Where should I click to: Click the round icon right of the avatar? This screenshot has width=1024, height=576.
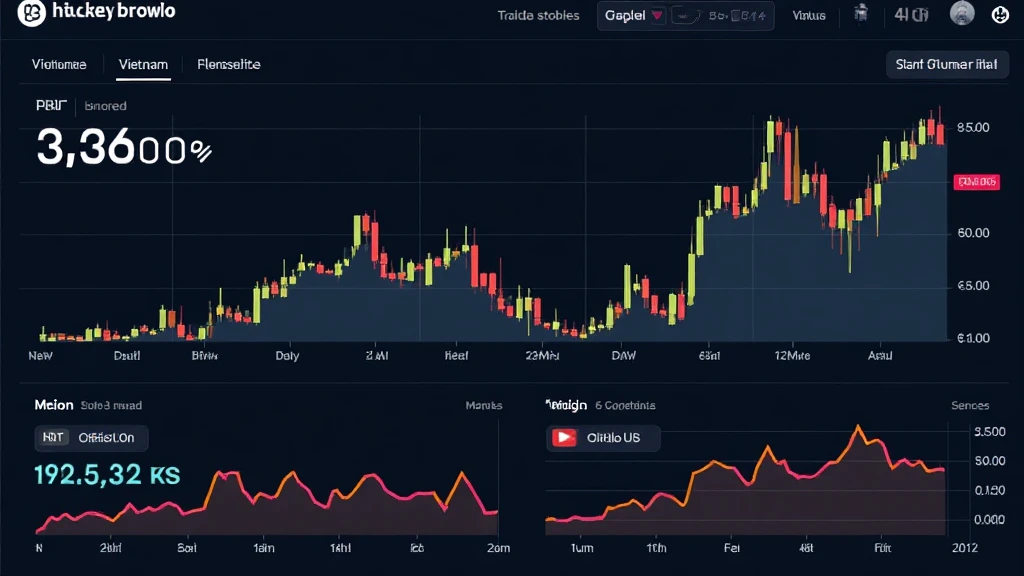point(999,15)
